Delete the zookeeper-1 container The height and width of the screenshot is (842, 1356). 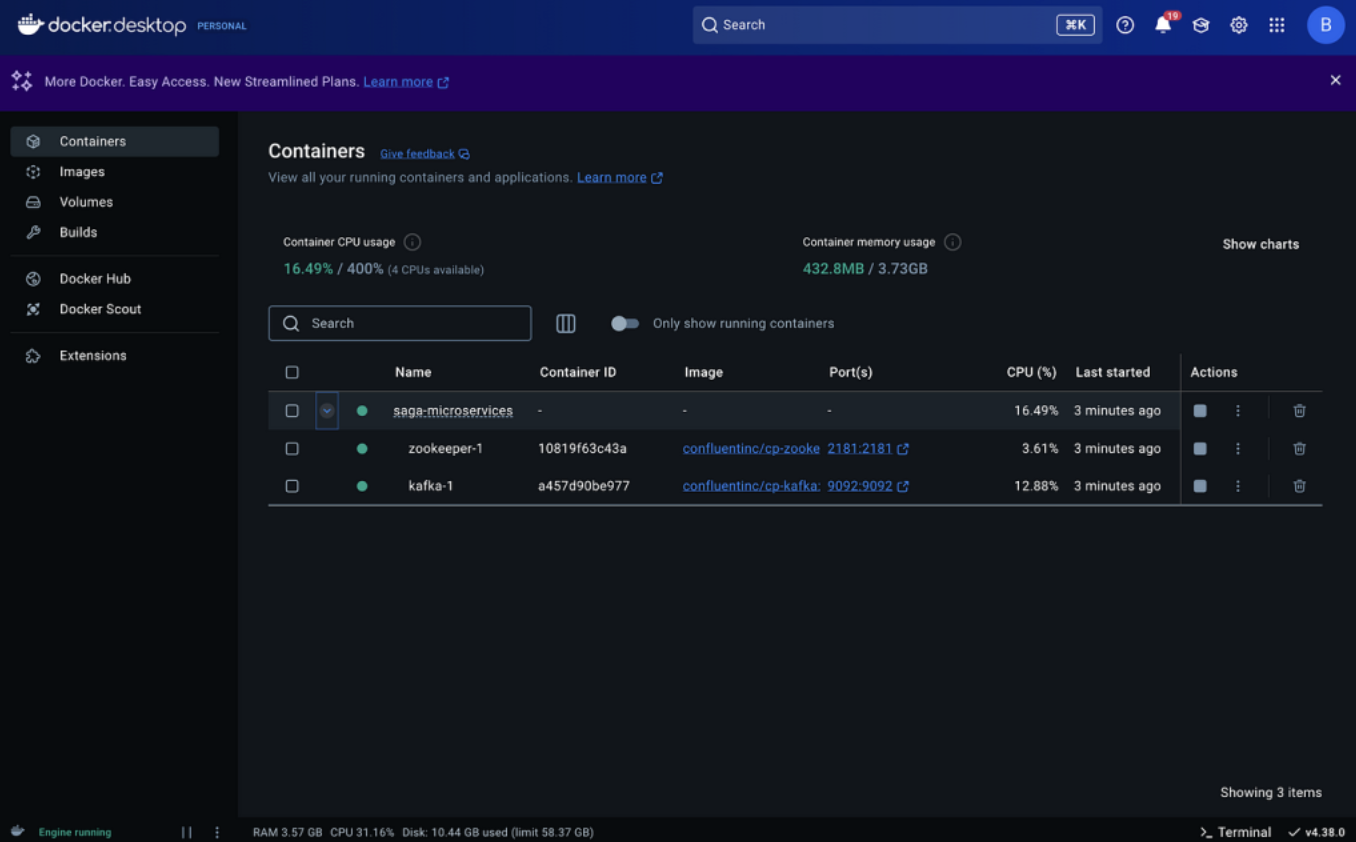(x=1299, y=449)
